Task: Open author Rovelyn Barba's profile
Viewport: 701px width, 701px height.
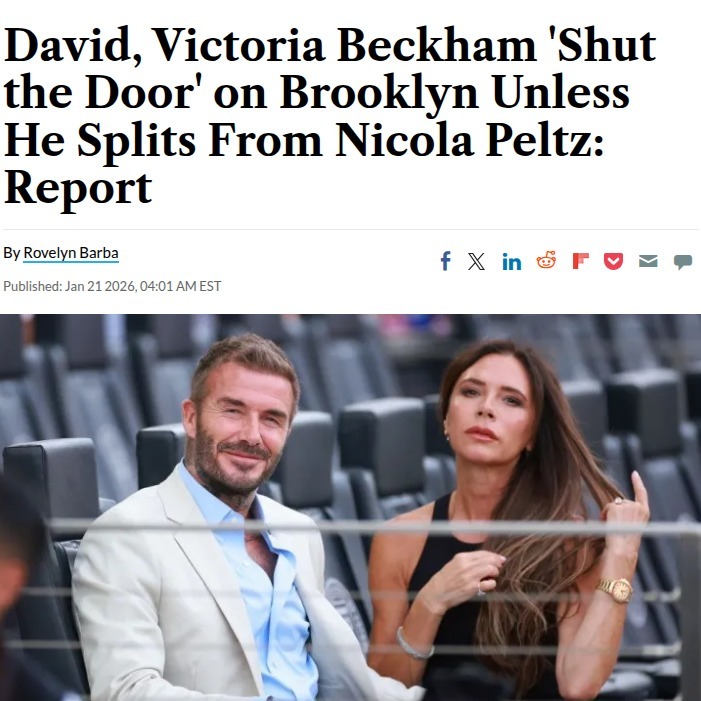Action: [71, 253]
